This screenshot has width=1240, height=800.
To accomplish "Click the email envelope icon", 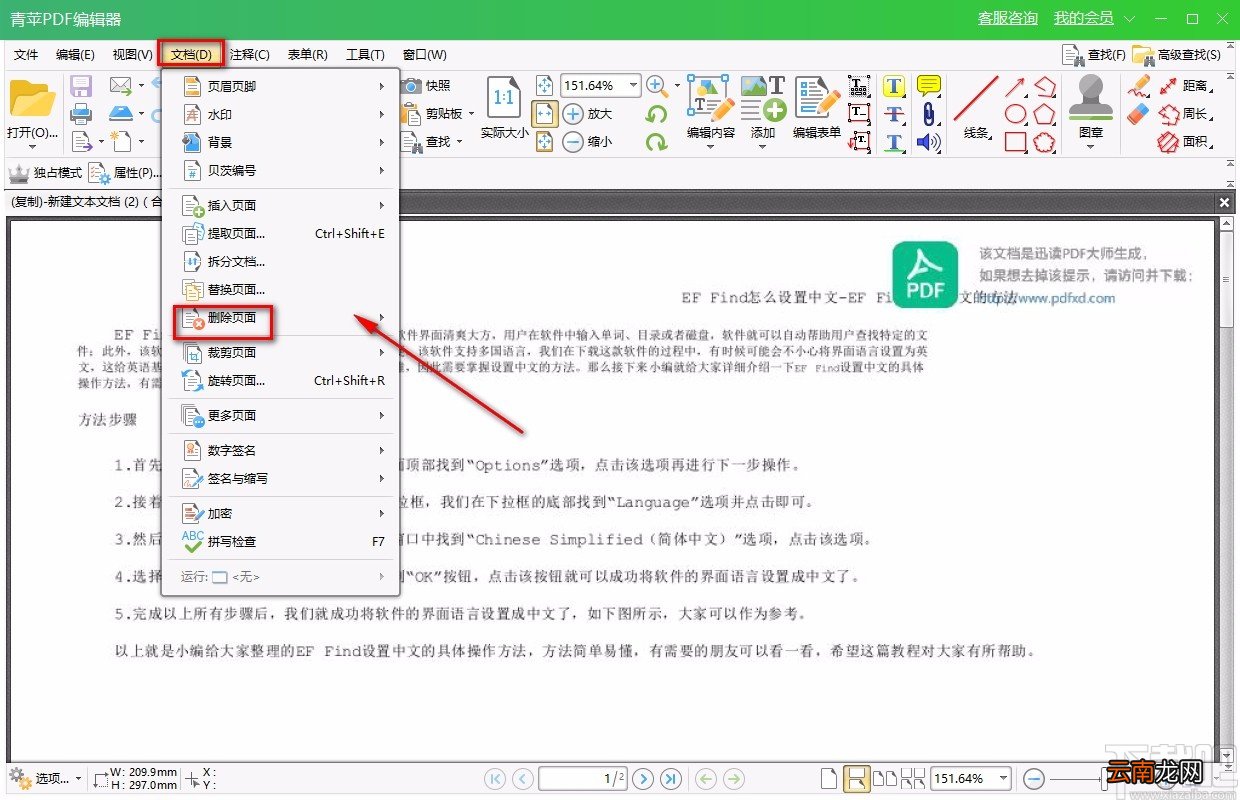I will (x=121, y=86).
